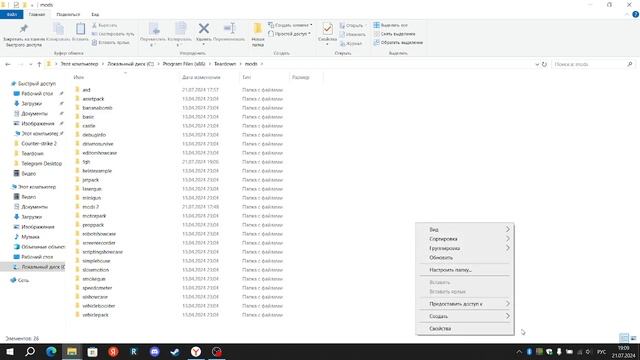Select Telegram Desktop in the sidebar
The image size is (640, 360).
tap(42, 164)
